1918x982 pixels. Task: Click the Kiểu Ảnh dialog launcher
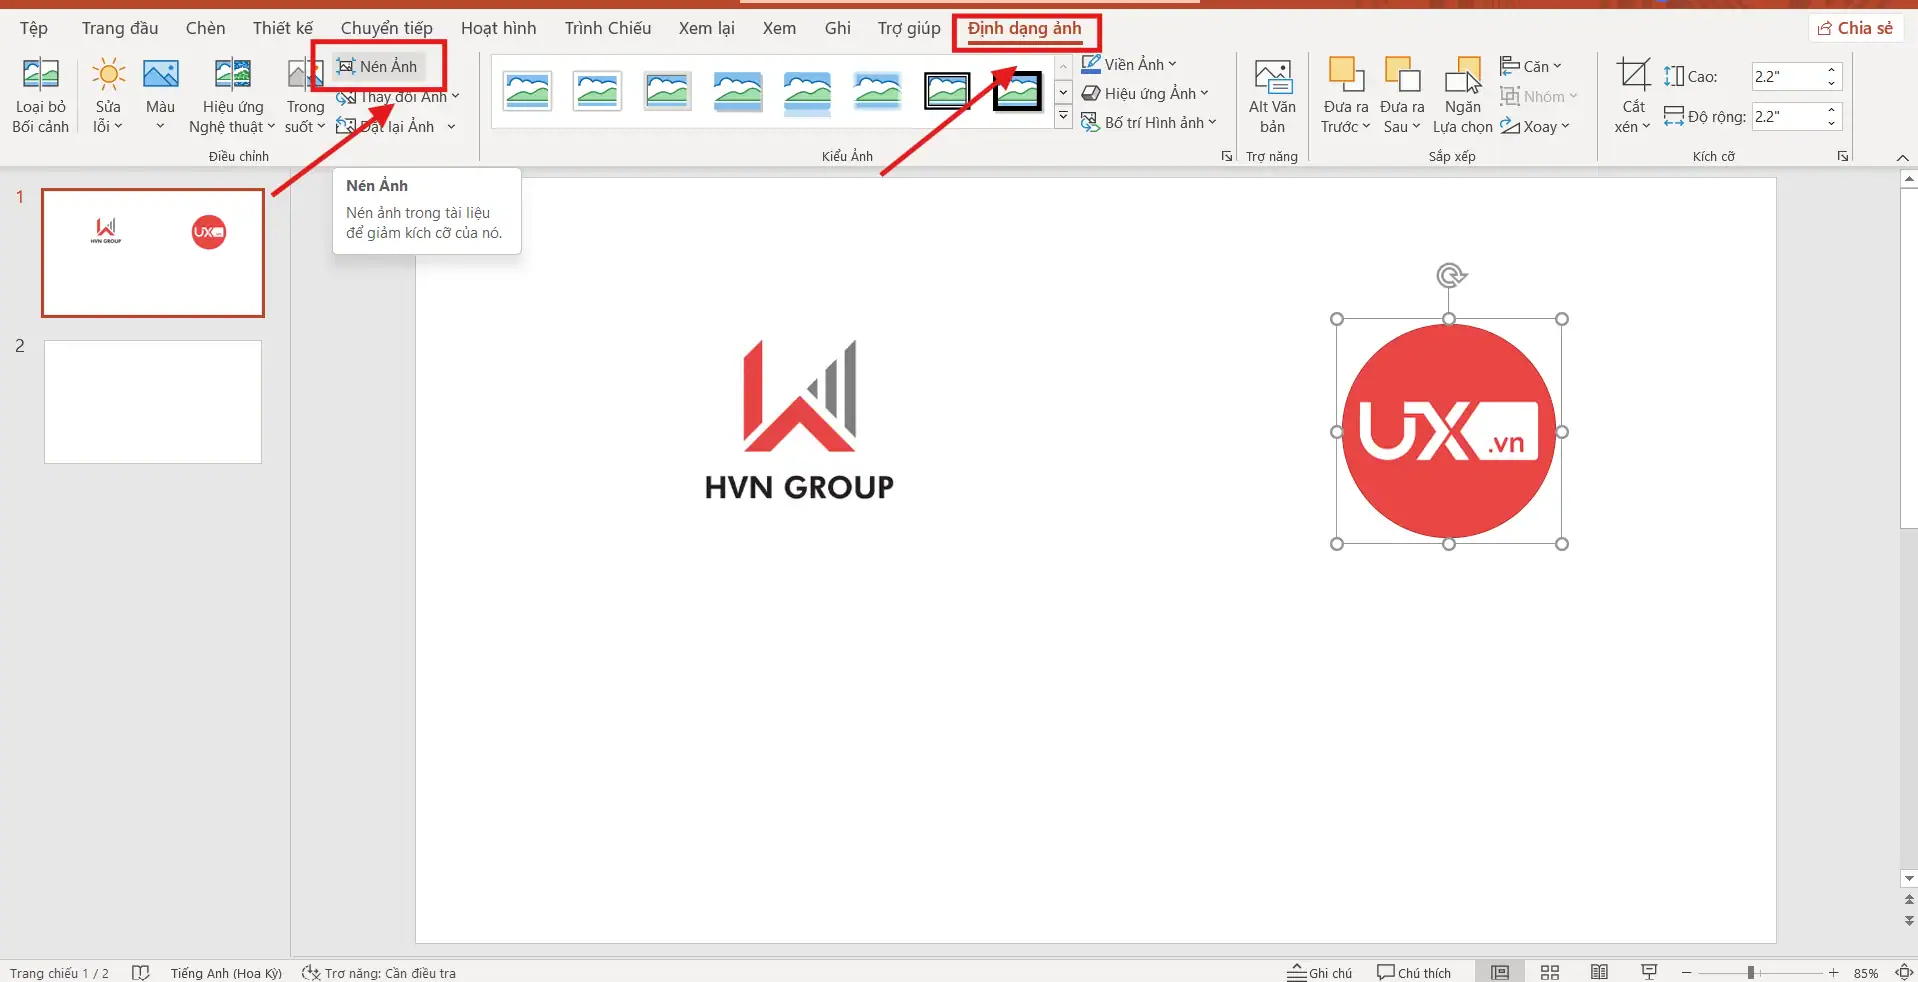click(x=1226, y=156)
